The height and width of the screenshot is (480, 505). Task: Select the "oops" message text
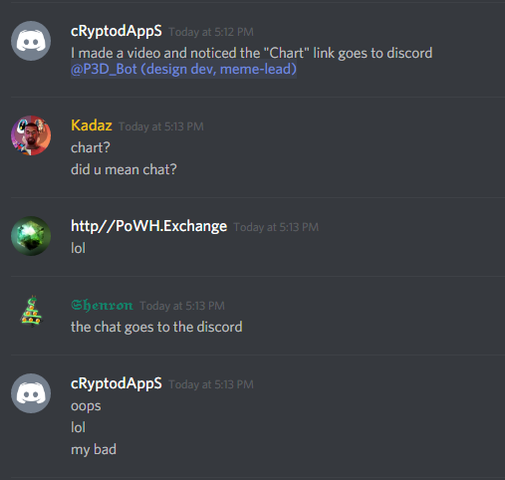click(x=86, y=406)
